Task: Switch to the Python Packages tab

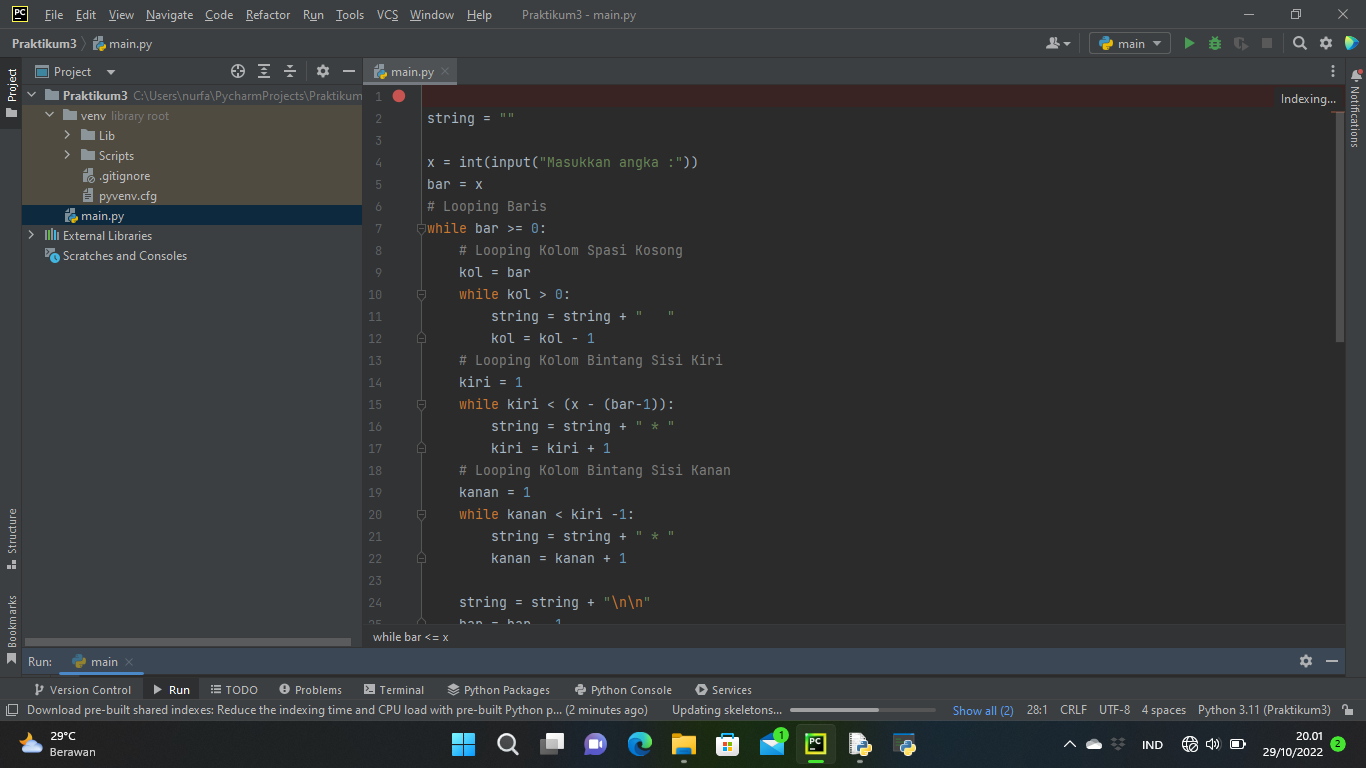Action: pos(499,689)
